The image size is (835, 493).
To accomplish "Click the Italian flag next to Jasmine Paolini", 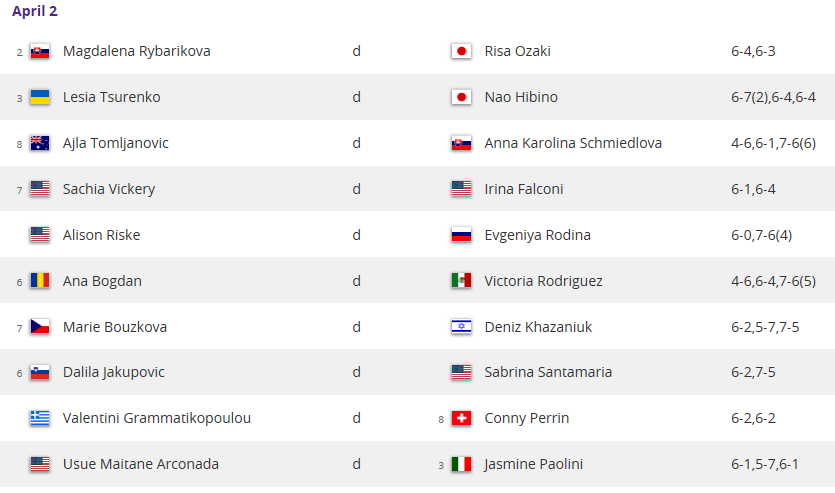I will 461,464.
